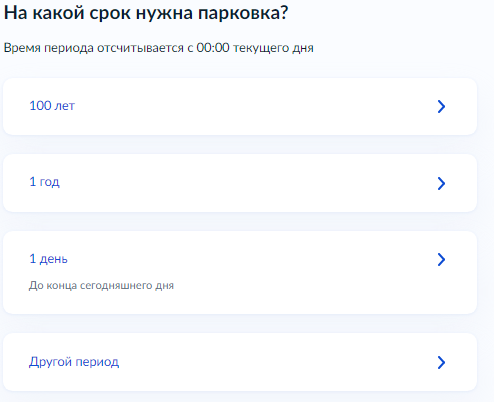Viewport: 494px width, 402px height.
Task: Pick the 1 день option text
Action: tap(48, 259)
